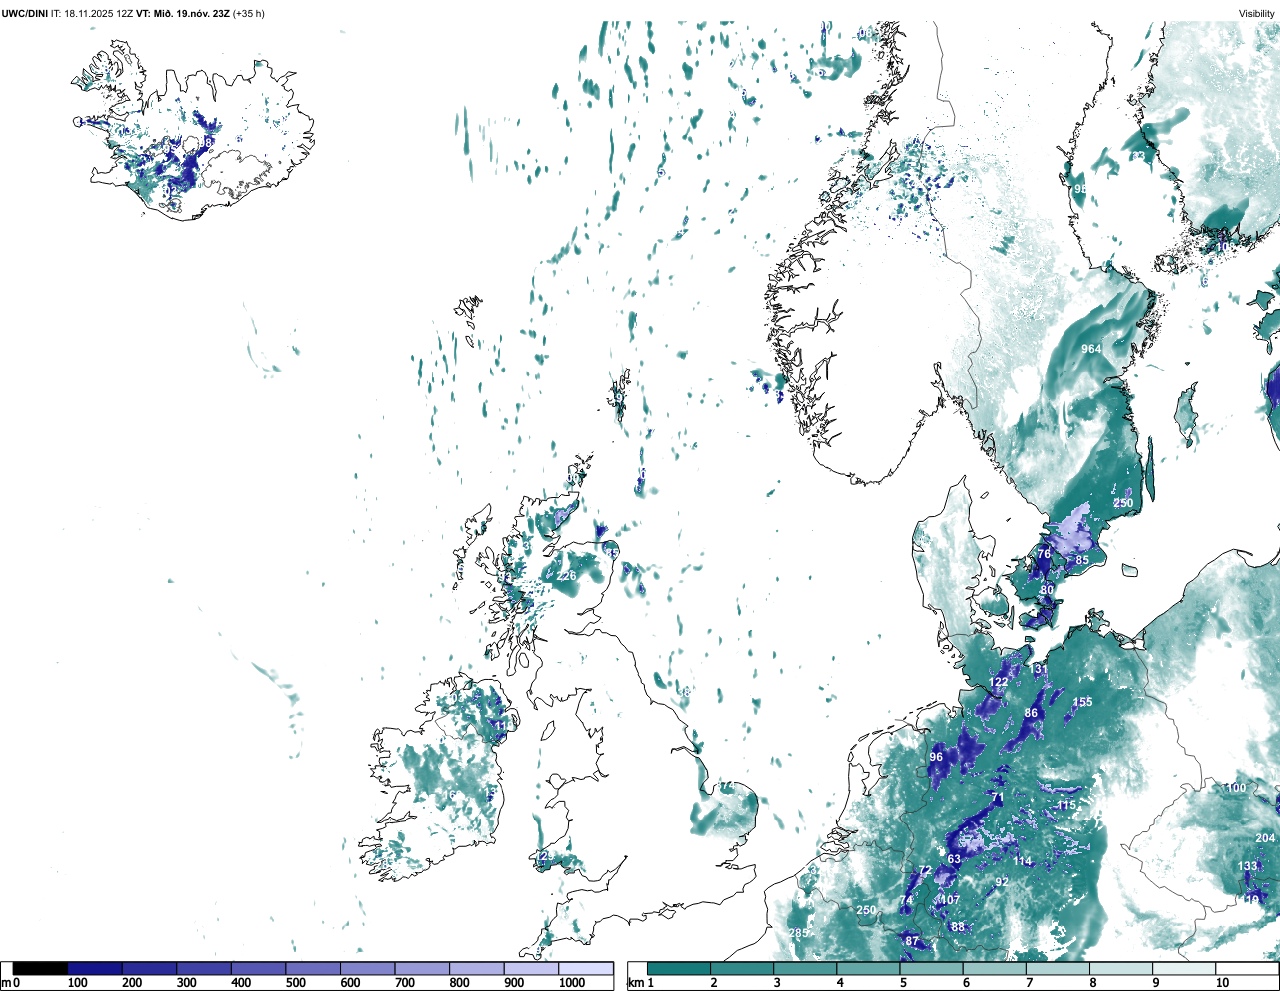Click the black 0–100 m legend swatch
The height and width of the screenshot is (991, 1280).
coord(41,969)
